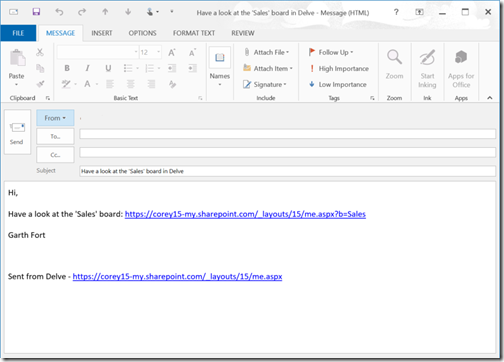
Task: Apply the font color A button
Action: point(87,84)
